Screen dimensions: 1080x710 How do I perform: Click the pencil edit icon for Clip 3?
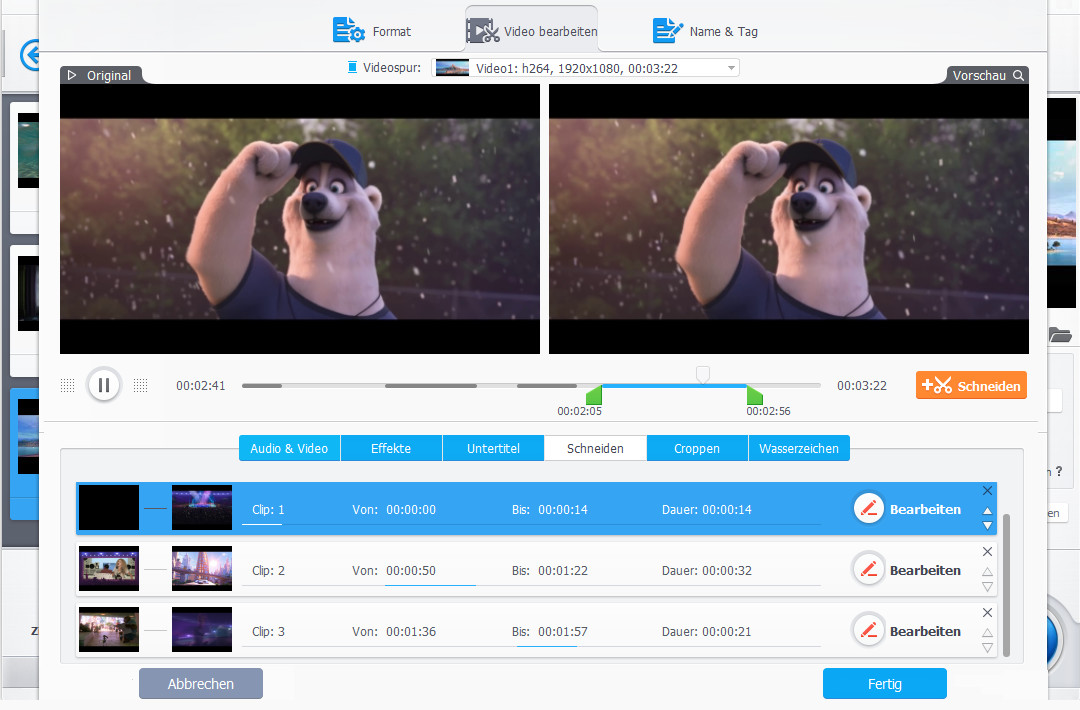tap(869, 631)
